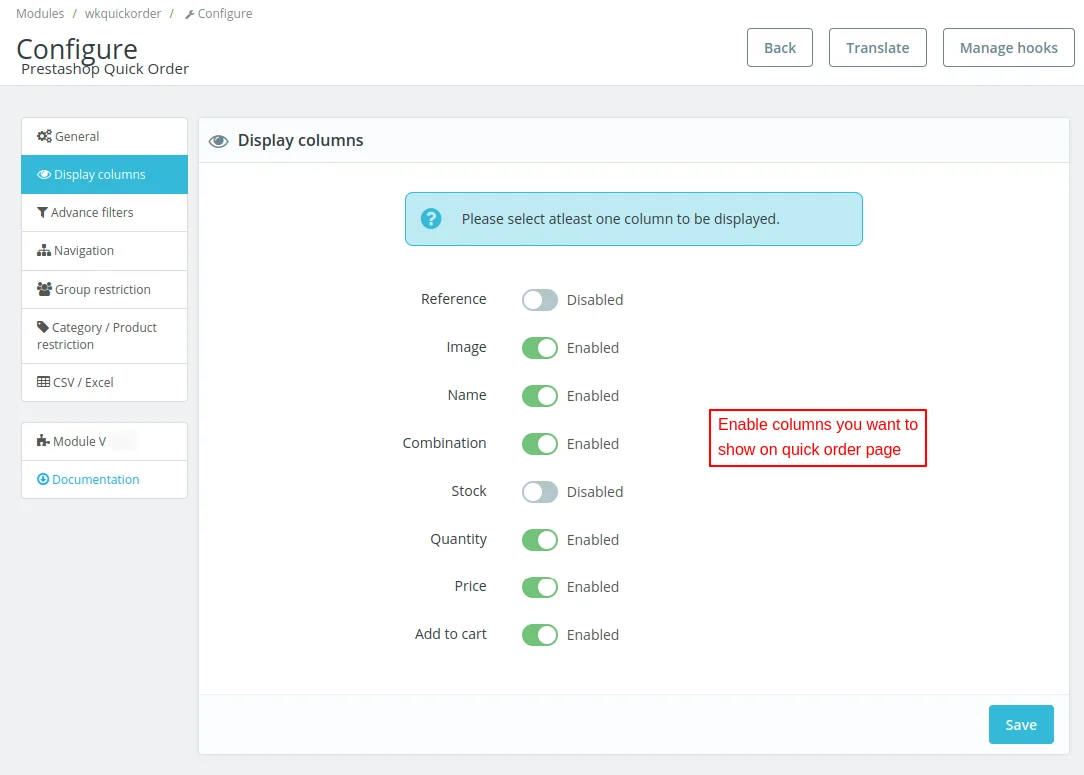Viewport: 1084px width, 775px height.
Task: Click the 'Please select atleast one column' notice
Action: pyautogui.click(x=634, y=219)
